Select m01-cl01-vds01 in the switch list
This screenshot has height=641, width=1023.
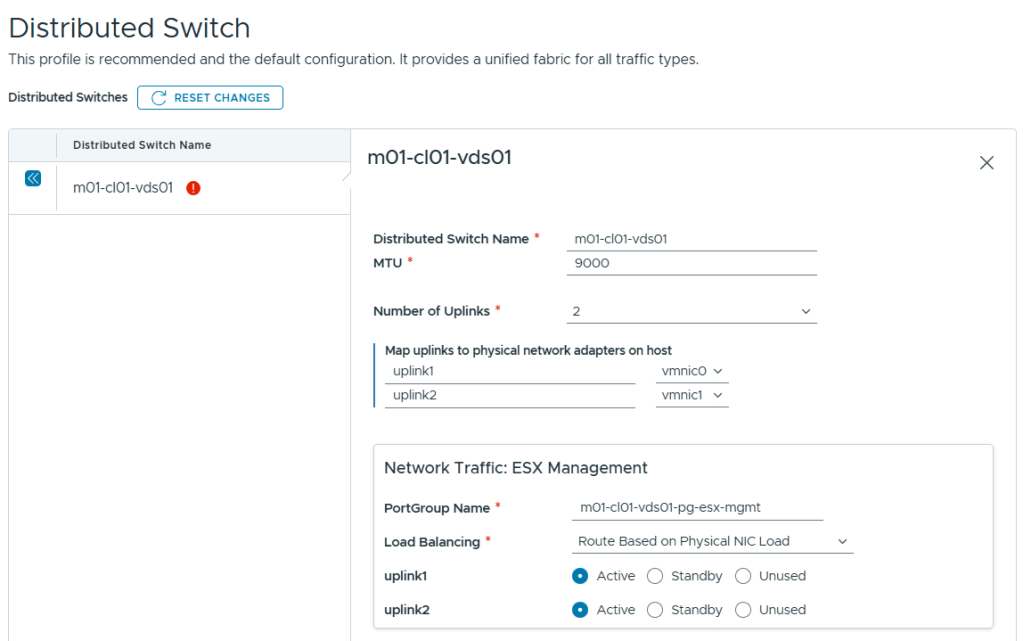(123, 188)
